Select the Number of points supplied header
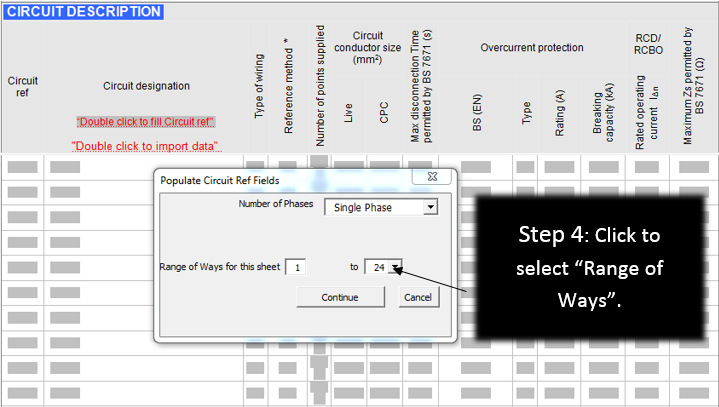 click(x=320, y=86)
